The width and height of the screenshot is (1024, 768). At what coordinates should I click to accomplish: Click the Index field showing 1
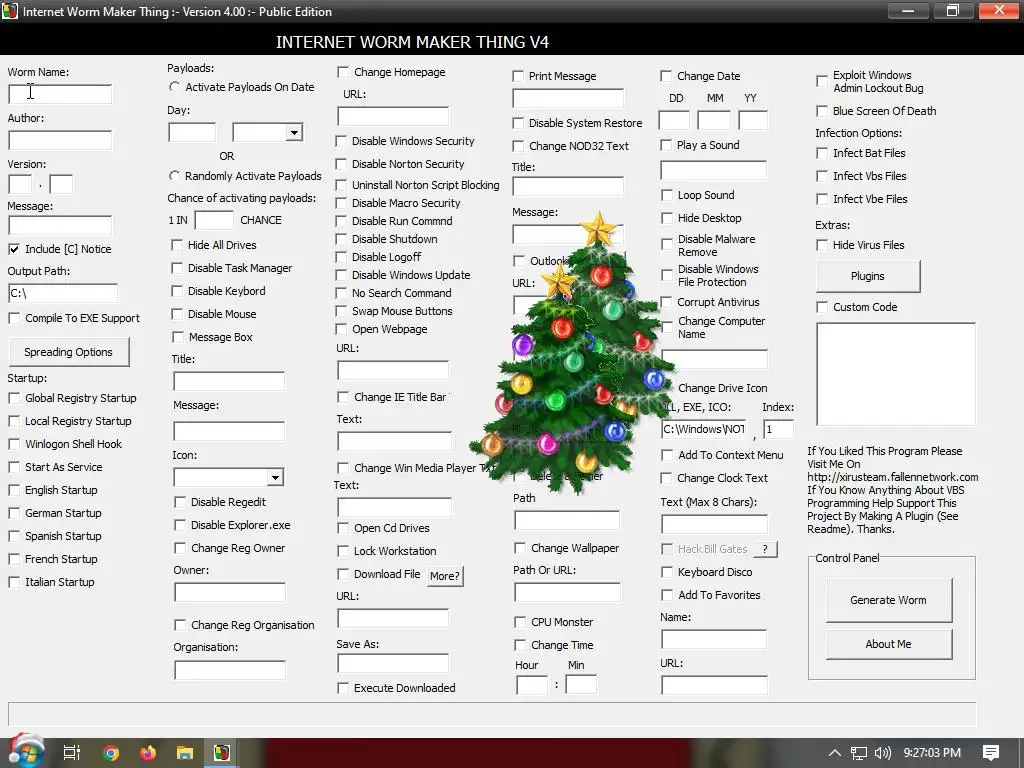coord(779,429)
